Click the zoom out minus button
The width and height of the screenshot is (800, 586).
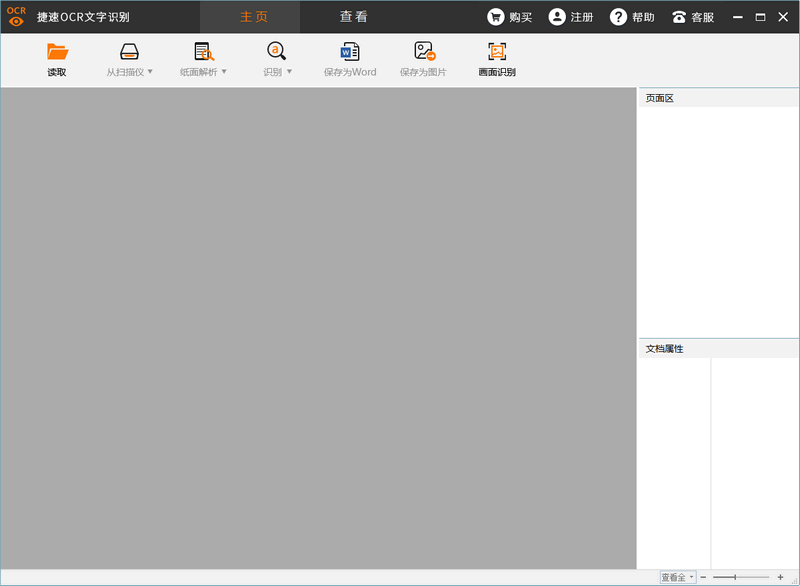point(703,577)
